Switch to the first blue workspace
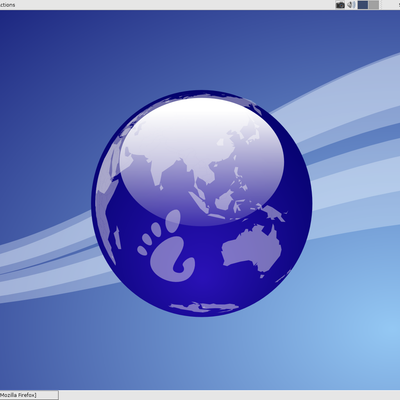400x400 pixels. [363, 5]
